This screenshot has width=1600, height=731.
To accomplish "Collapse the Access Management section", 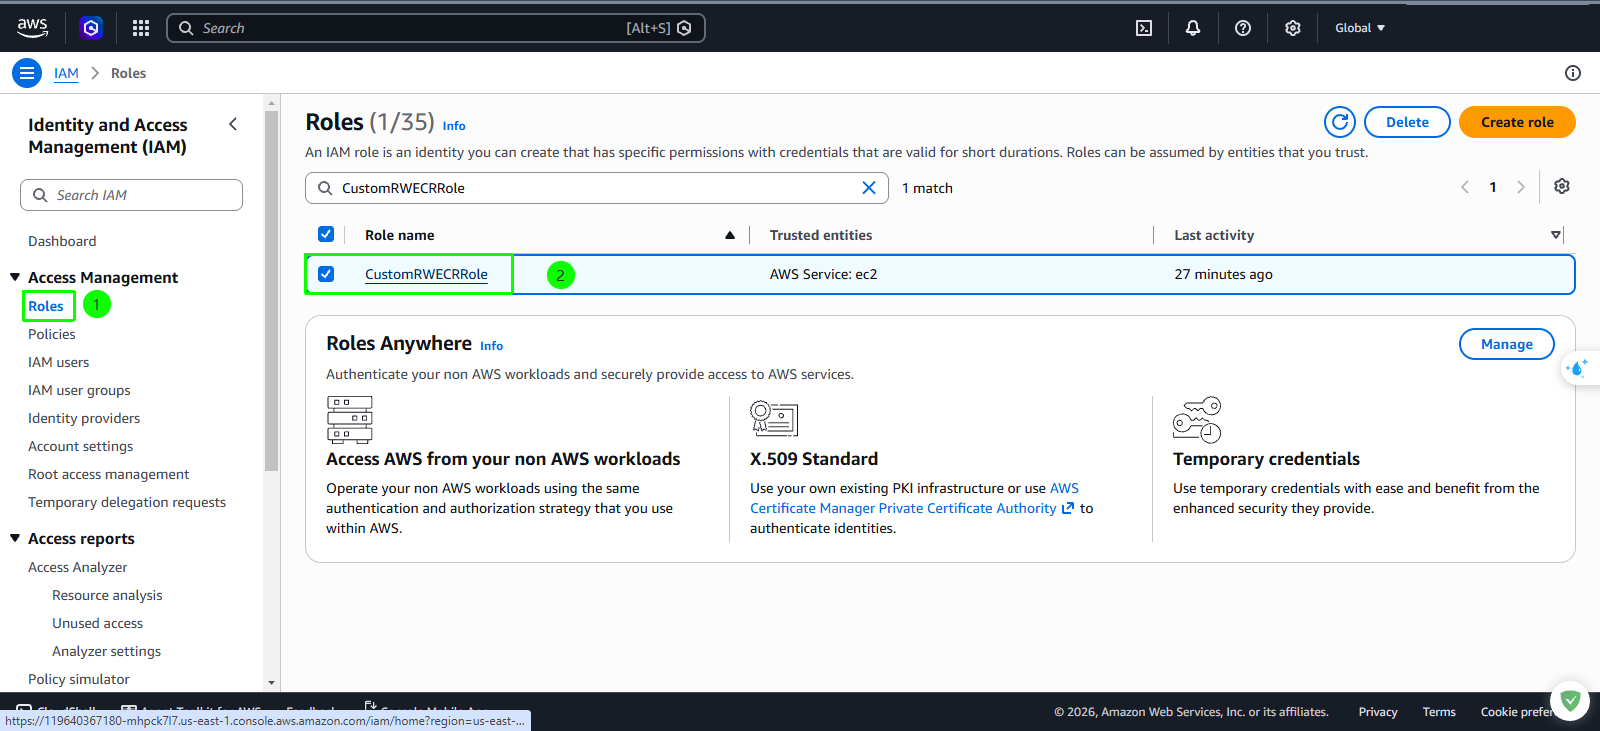I will (x=15, y=277).
